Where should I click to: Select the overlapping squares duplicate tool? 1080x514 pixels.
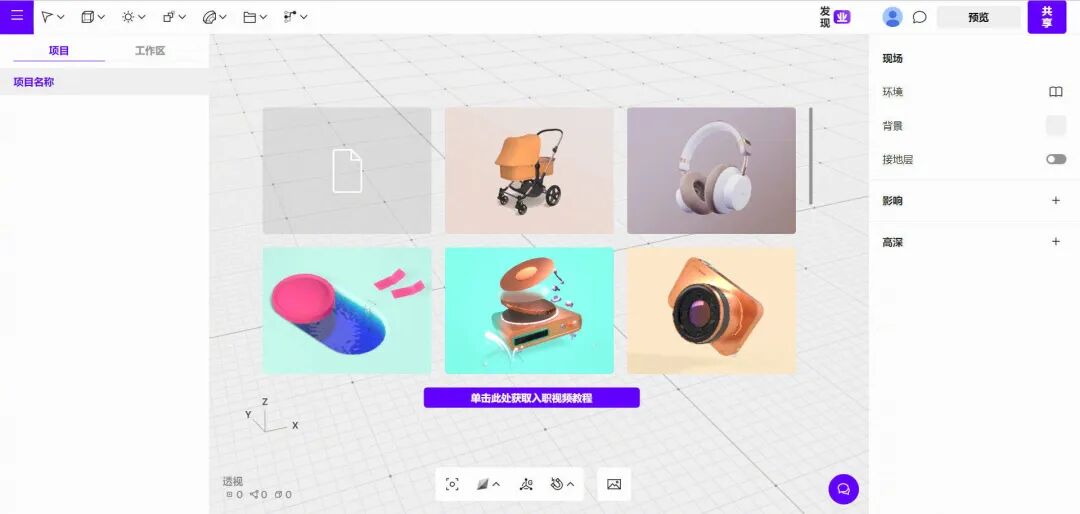169,17
